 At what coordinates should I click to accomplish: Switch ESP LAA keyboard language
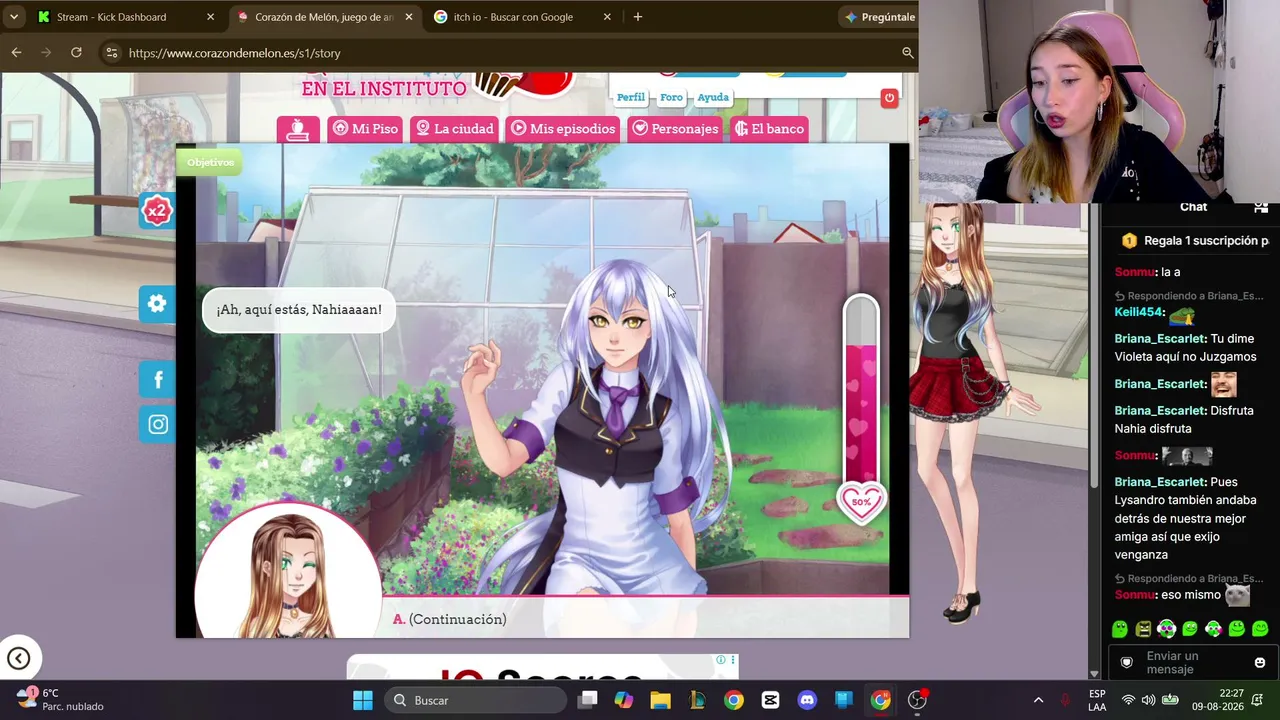(x=1097, y=700)
